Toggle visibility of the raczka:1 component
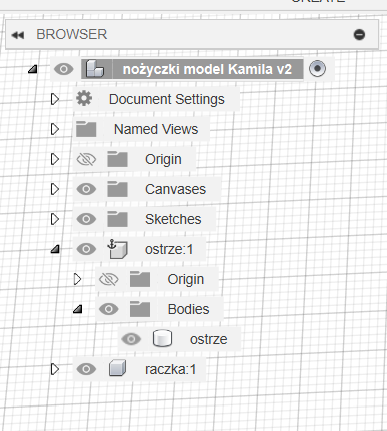This screenshot has height=431, width=387. 86,369
